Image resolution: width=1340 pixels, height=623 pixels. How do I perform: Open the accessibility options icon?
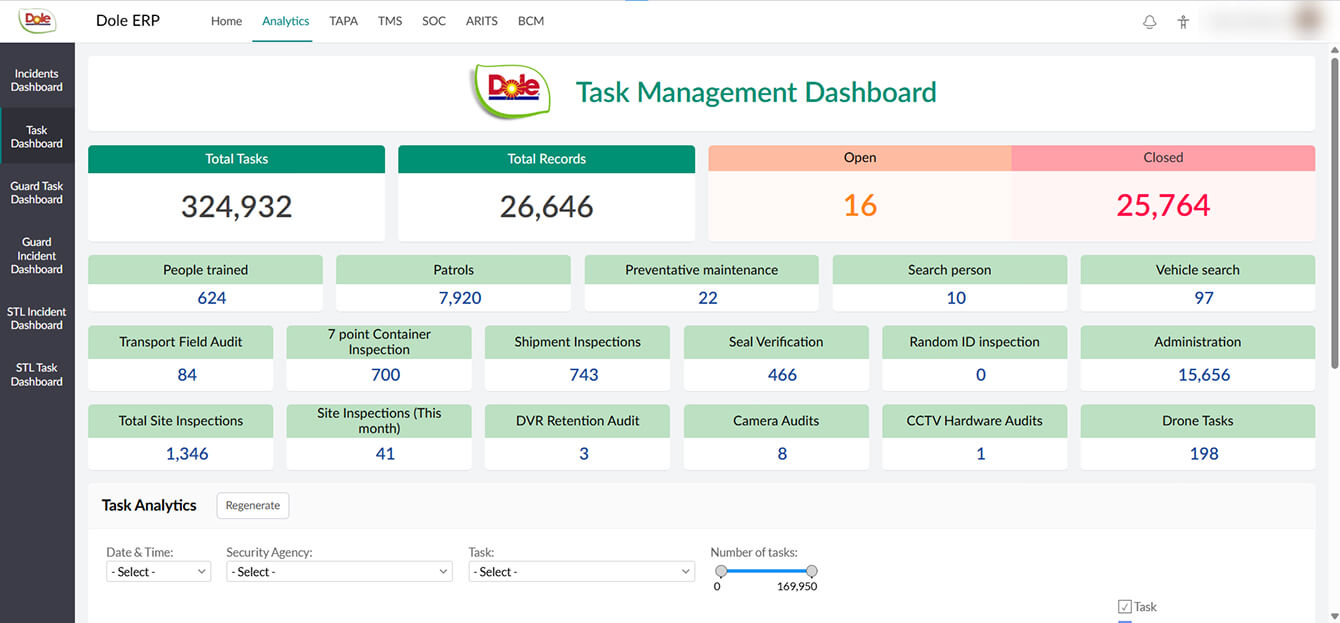1183,22
